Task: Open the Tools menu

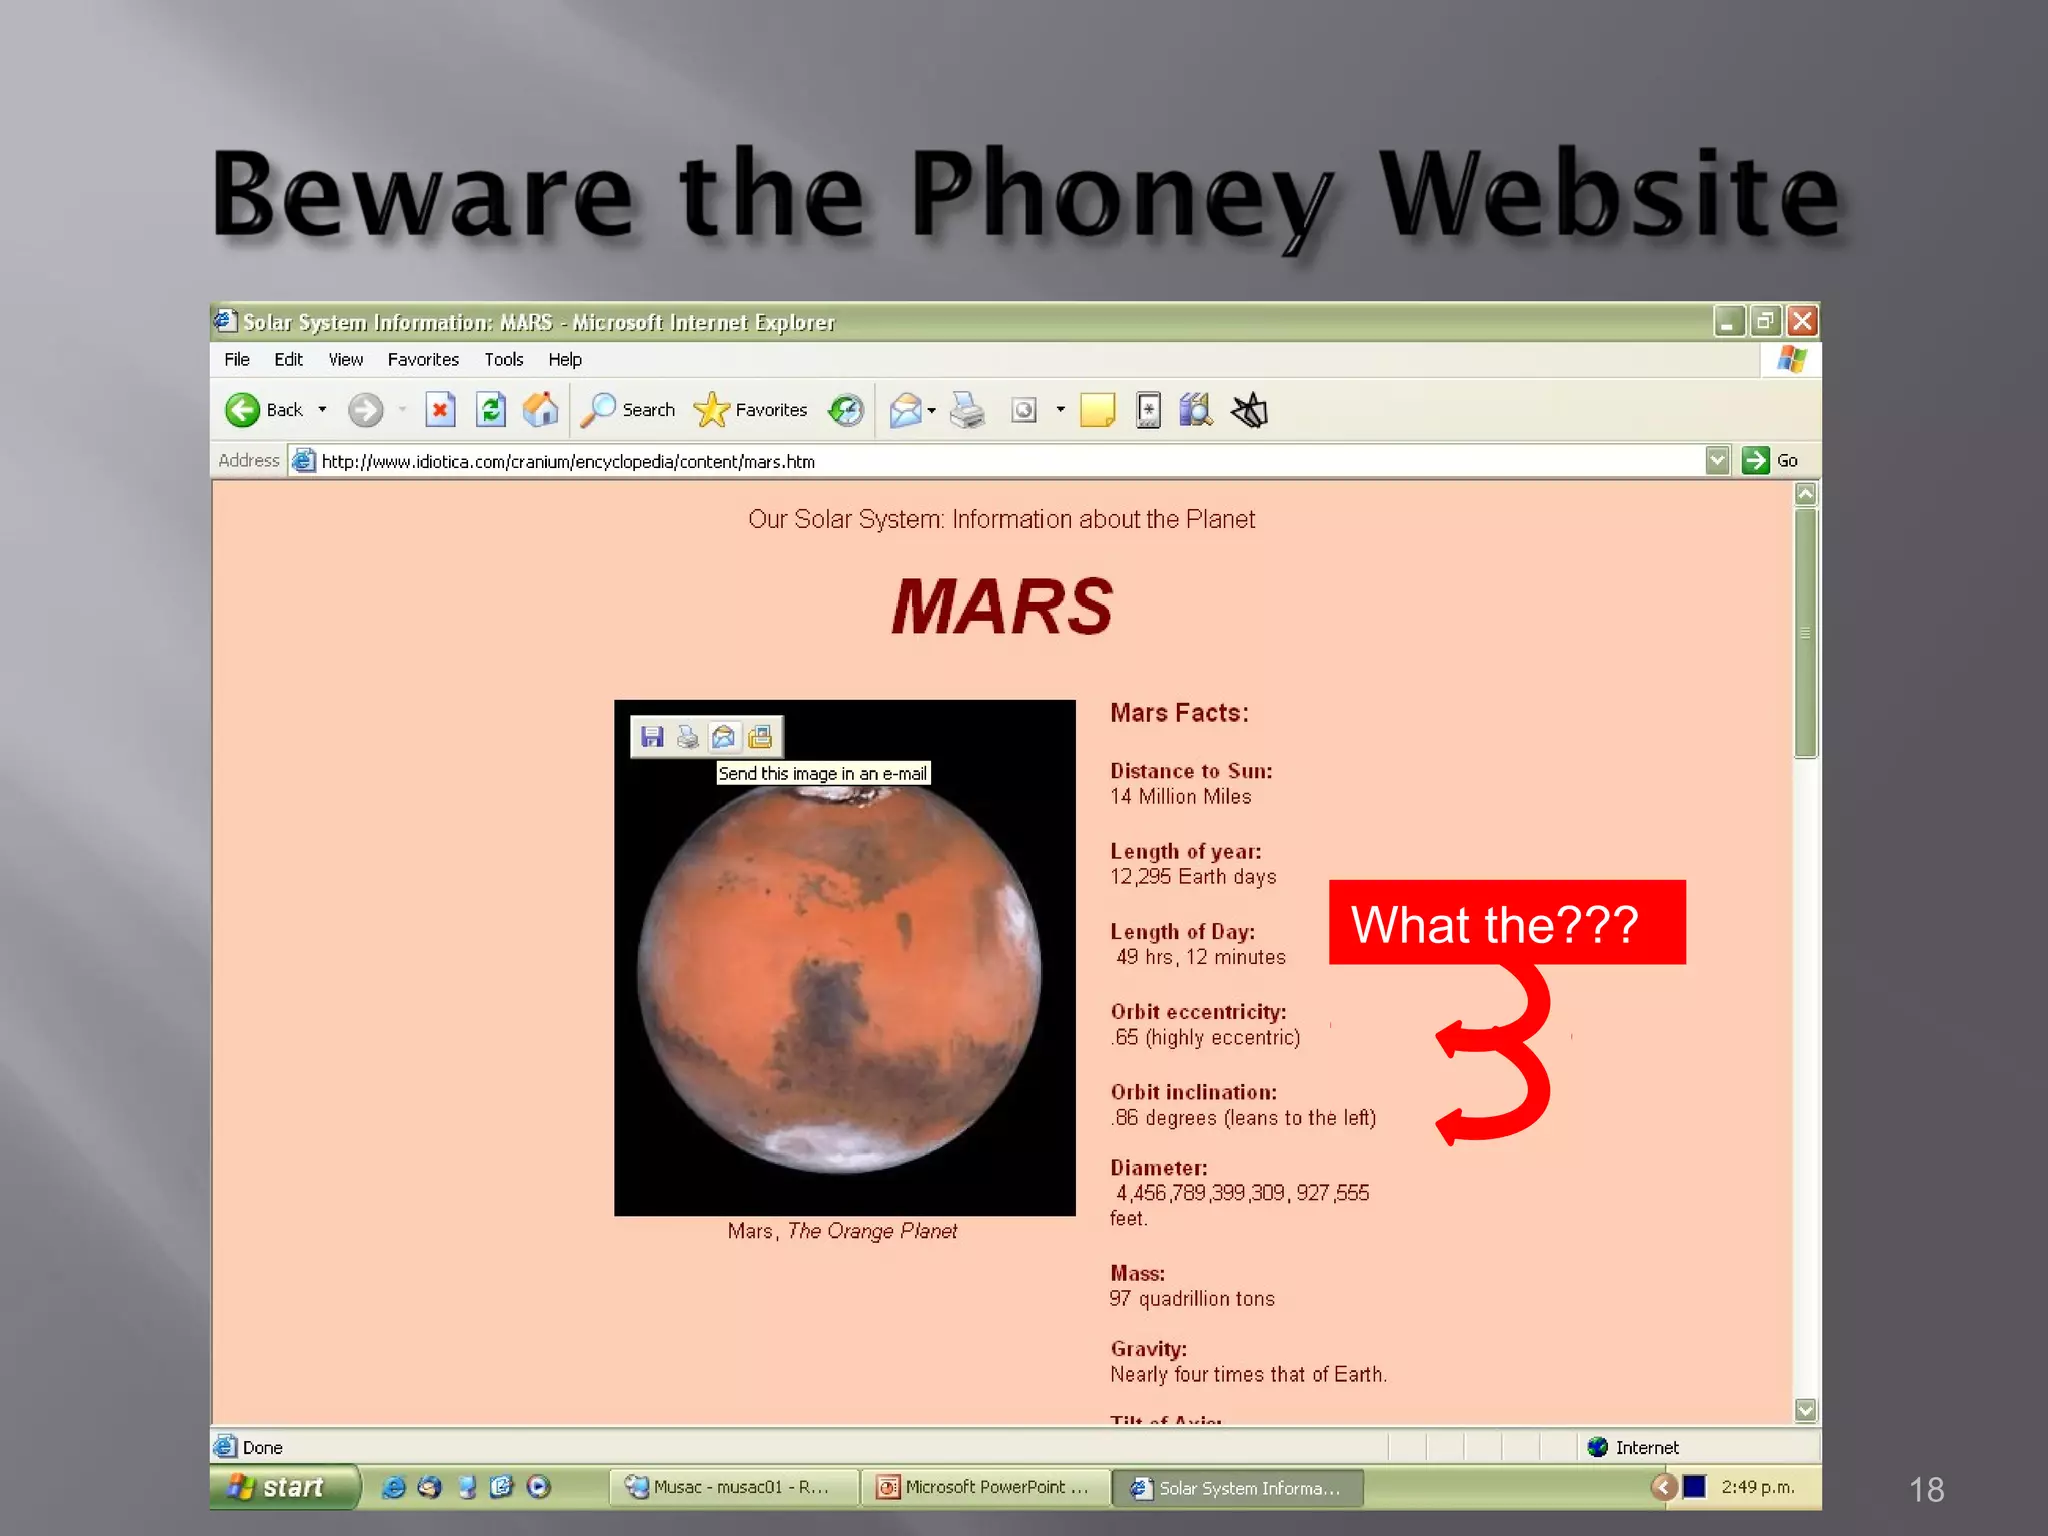Action: (503, 360)
